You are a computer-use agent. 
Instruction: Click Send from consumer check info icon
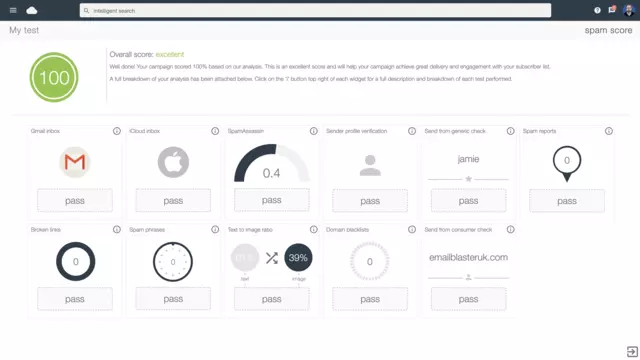pos(510,229)
